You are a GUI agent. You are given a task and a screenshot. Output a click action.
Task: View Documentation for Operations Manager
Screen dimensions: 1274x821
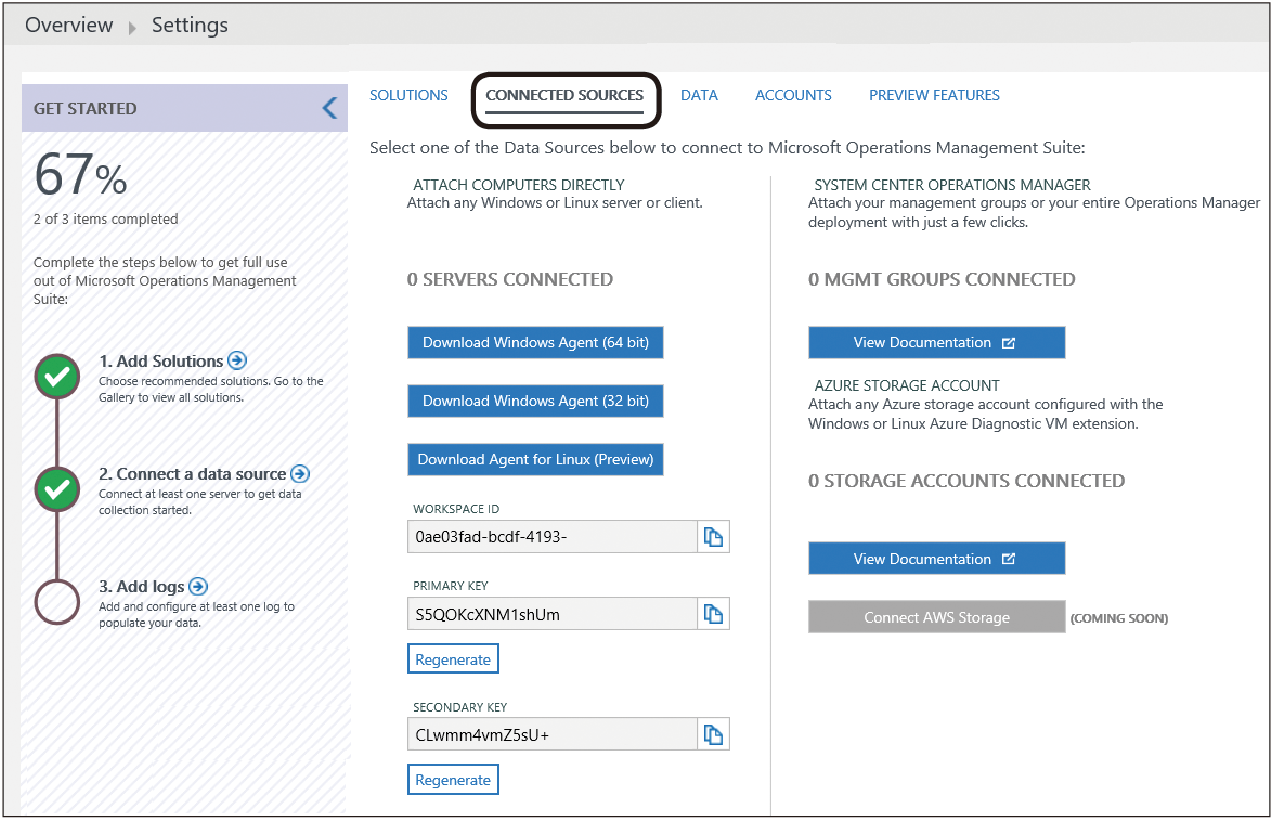coord(937,342)
